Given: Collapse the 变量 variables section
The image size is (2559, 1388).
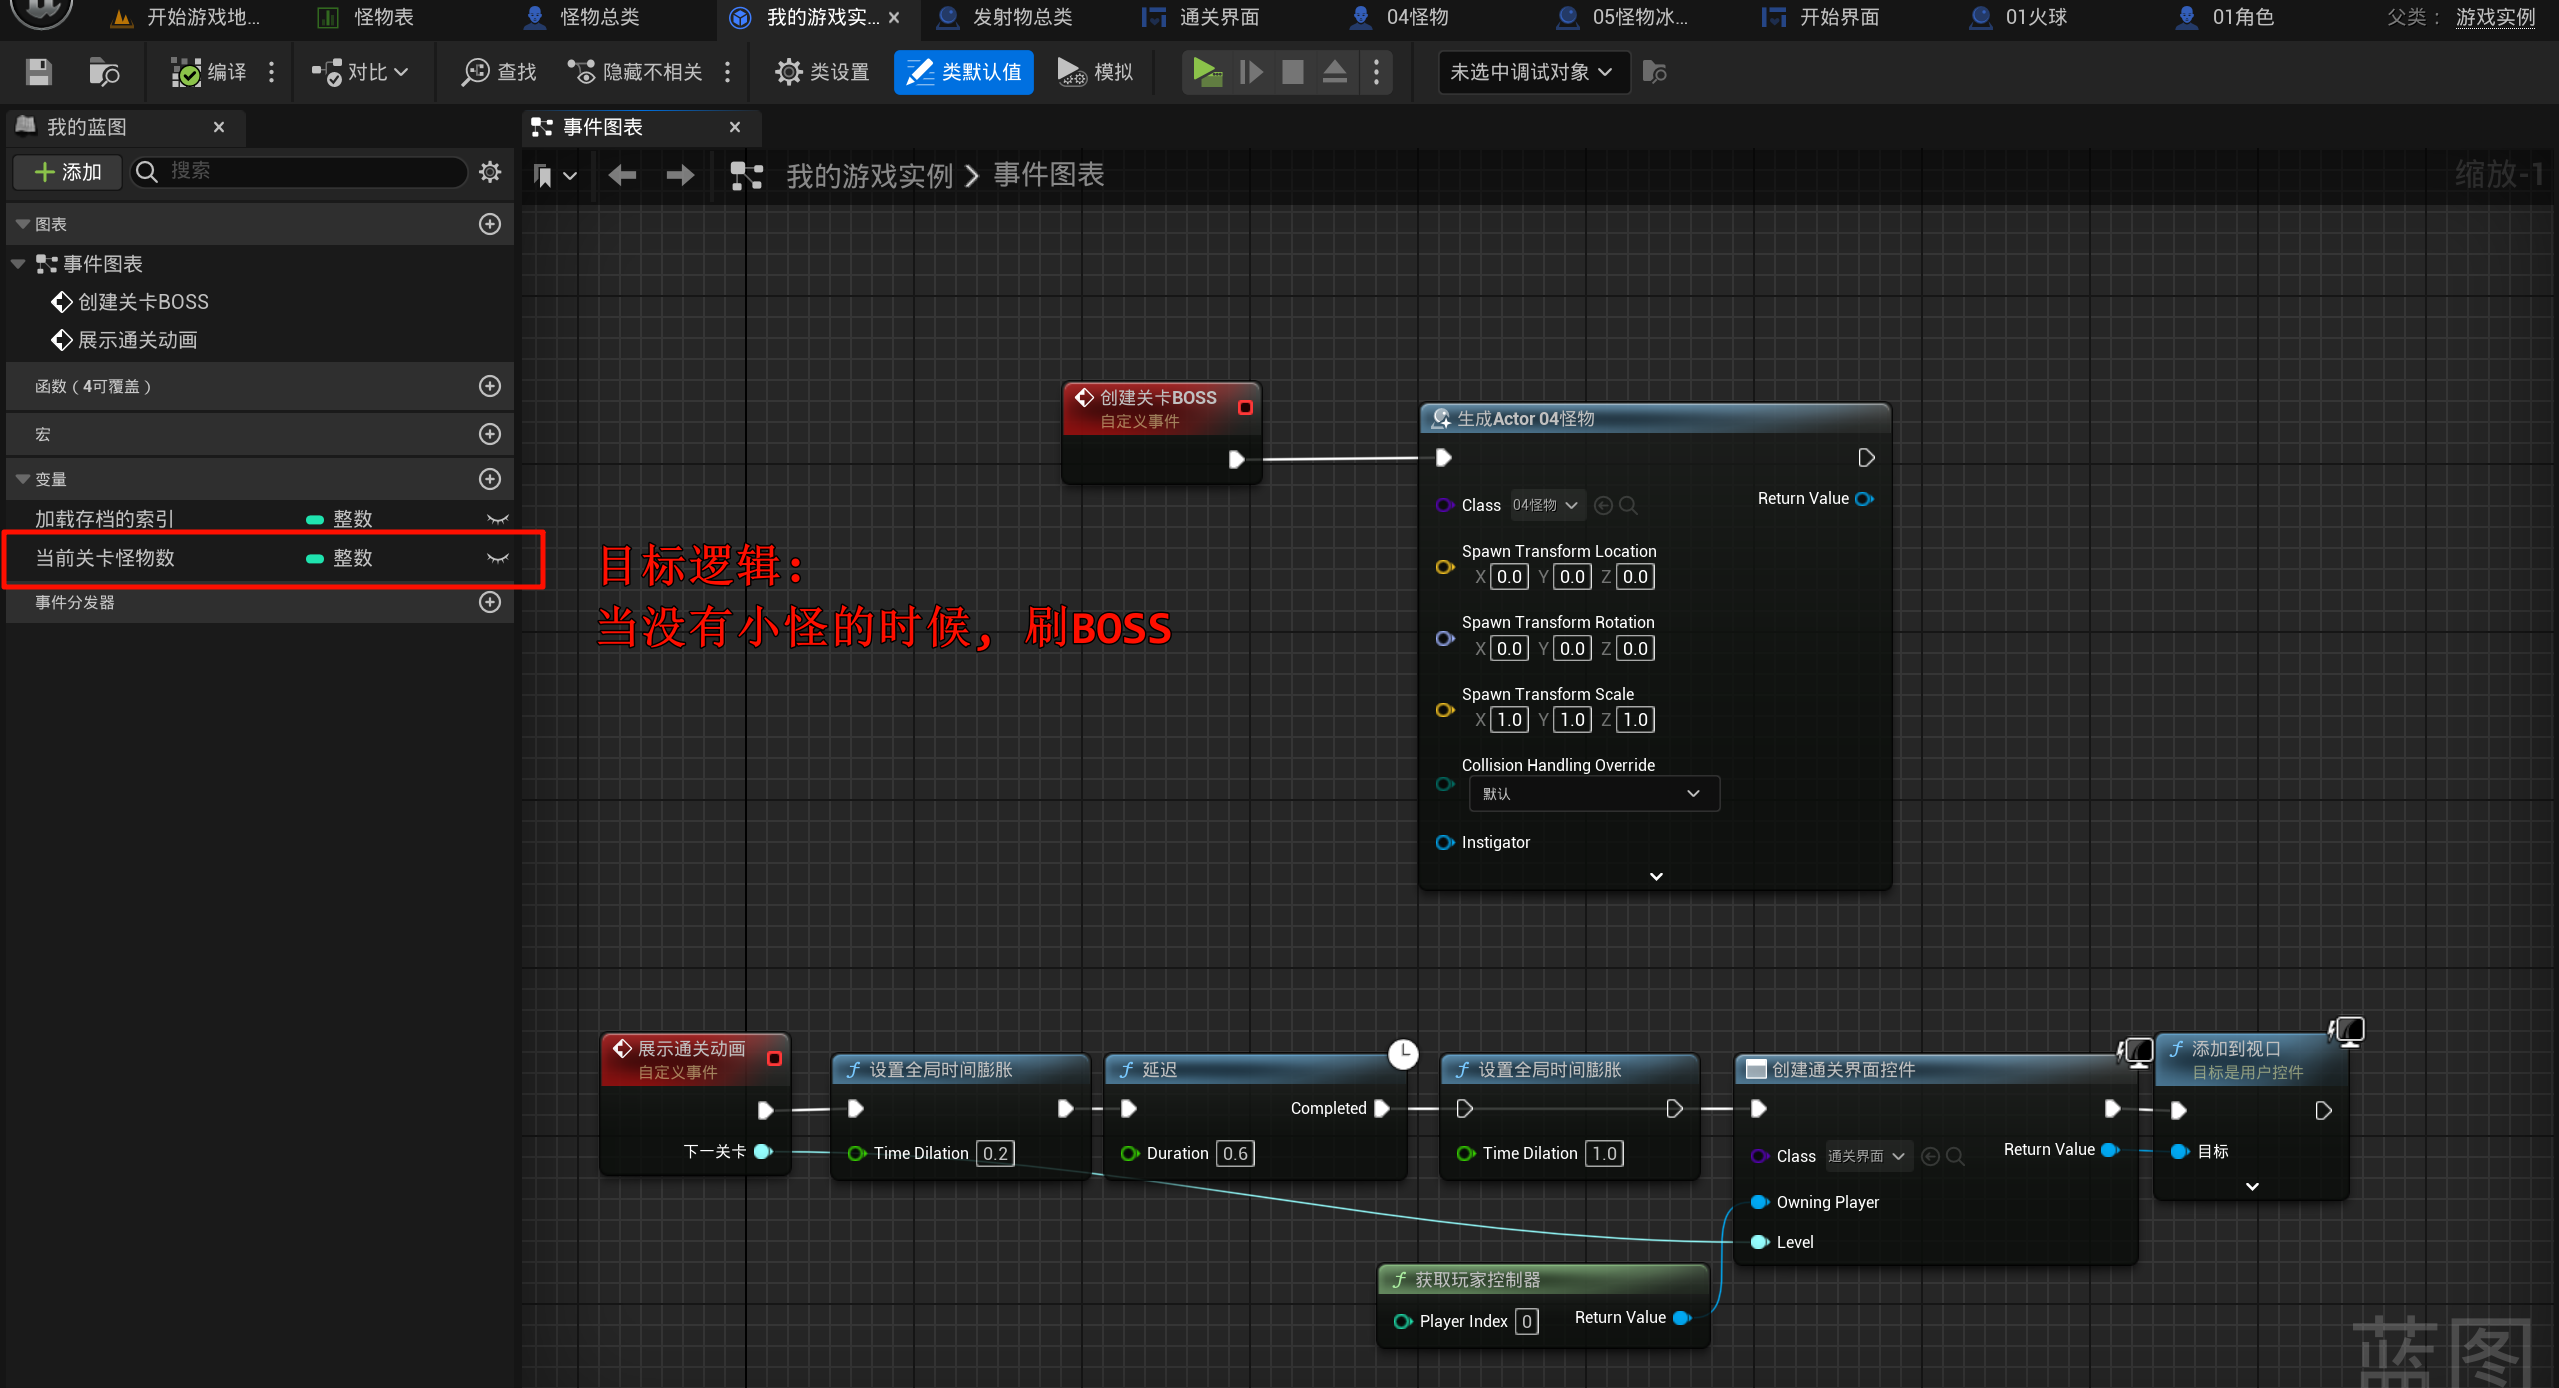Looking at the screenshot, I should (x=22, y=480).
